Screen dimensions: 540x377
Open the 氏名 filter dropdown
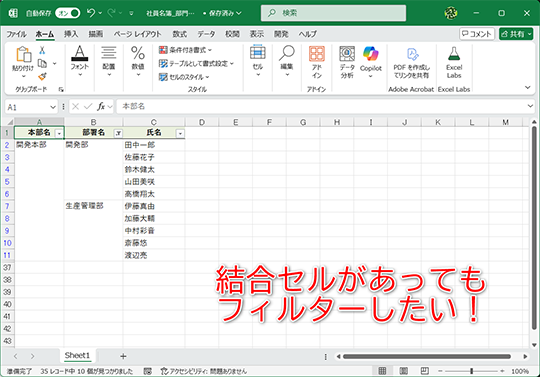(x=180, y=134)
